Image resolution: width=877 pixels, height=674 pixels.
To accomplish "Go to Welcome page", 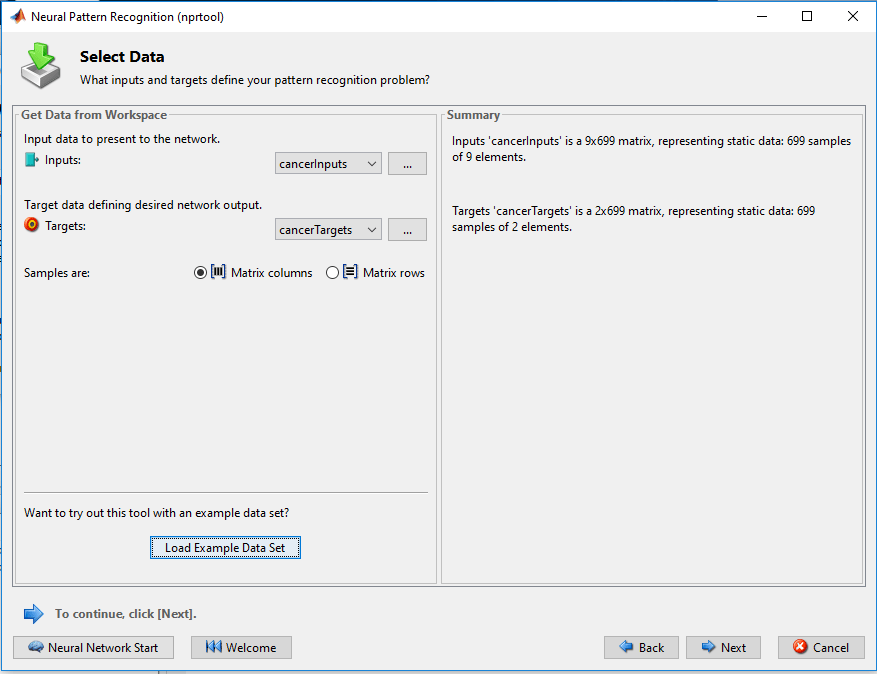I will tap(241, 647).
